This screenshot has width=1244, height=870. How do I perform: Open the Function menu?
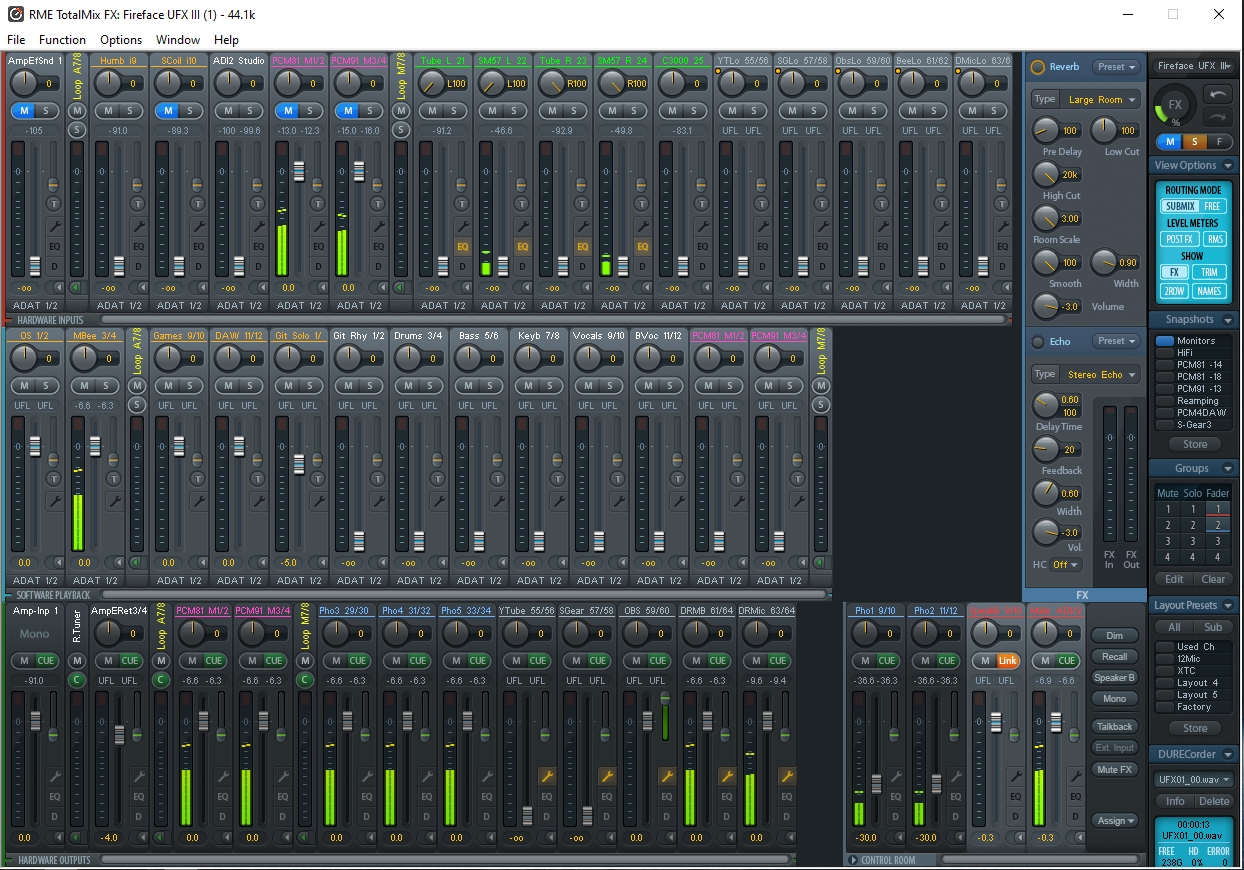point(62,40)
